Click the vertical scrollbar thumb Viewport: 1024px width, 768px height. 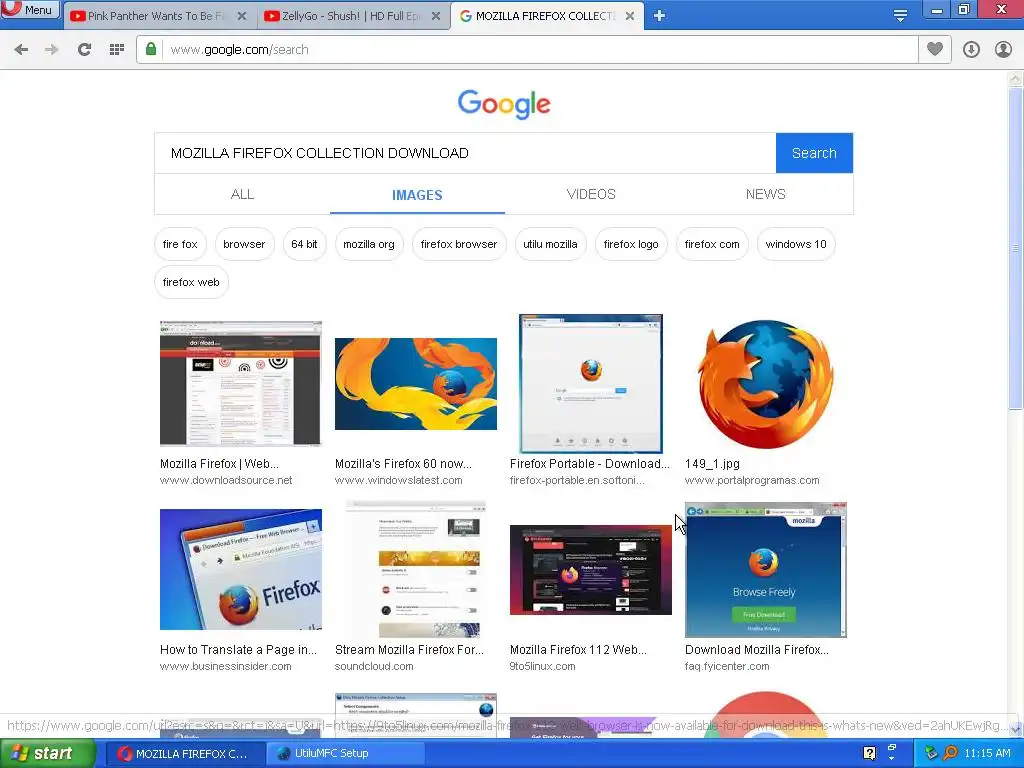click(1015, 248)
